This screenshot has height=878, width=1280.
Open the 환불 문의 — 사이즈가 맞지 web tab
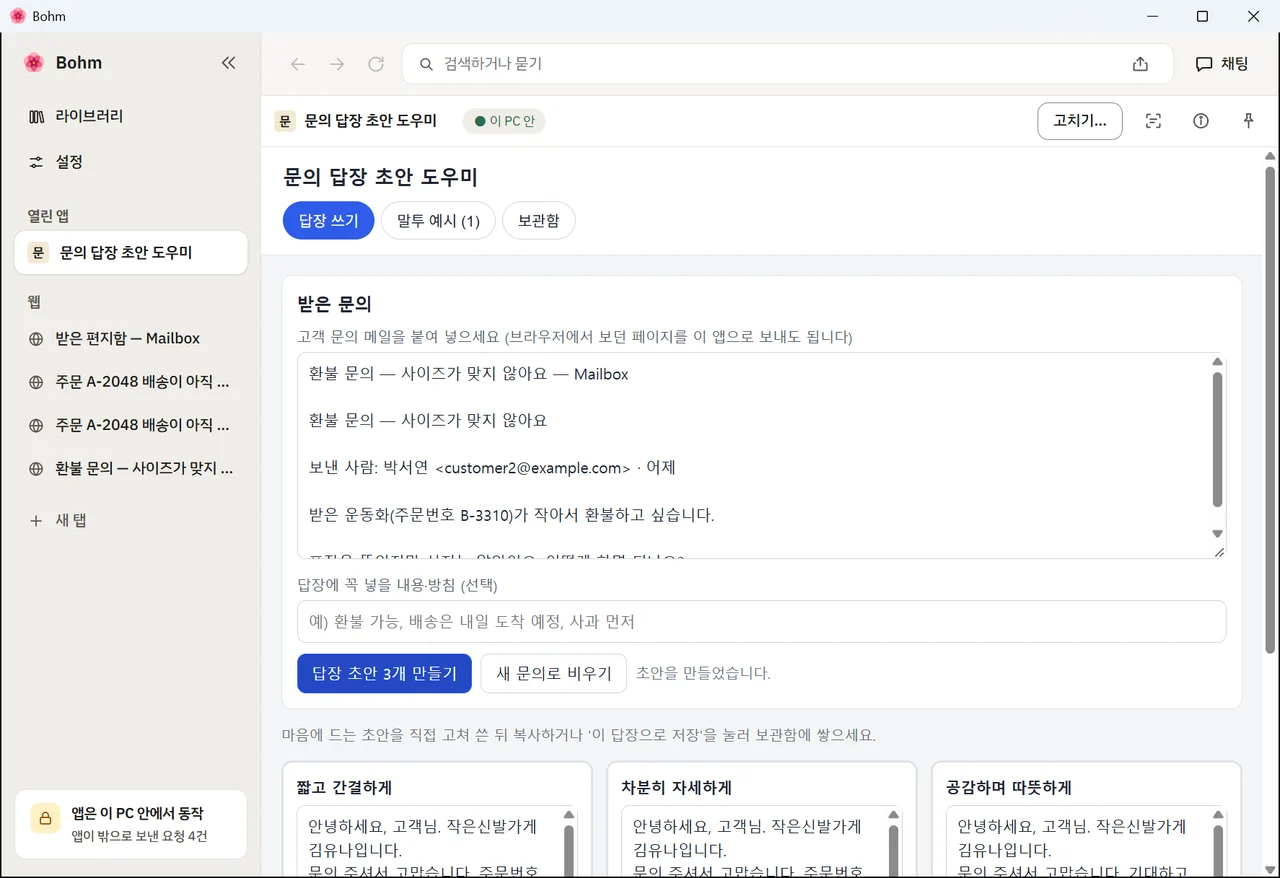point(131,468)
